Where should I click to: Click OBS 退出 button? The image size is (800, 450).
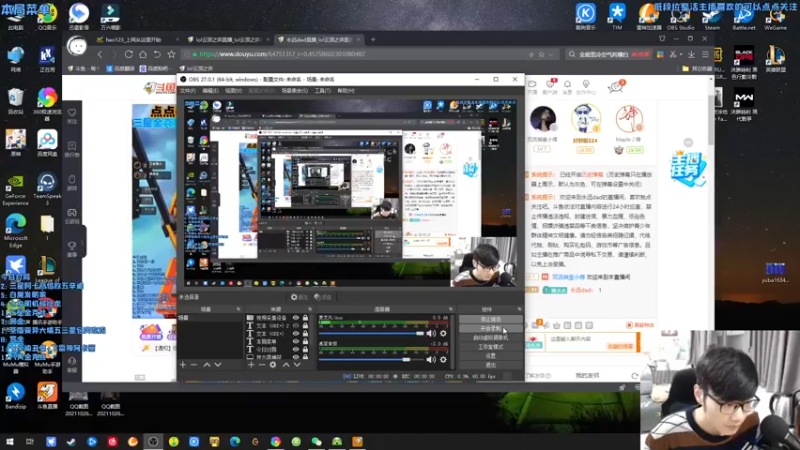pyautogui.click(x=490, y=365)
